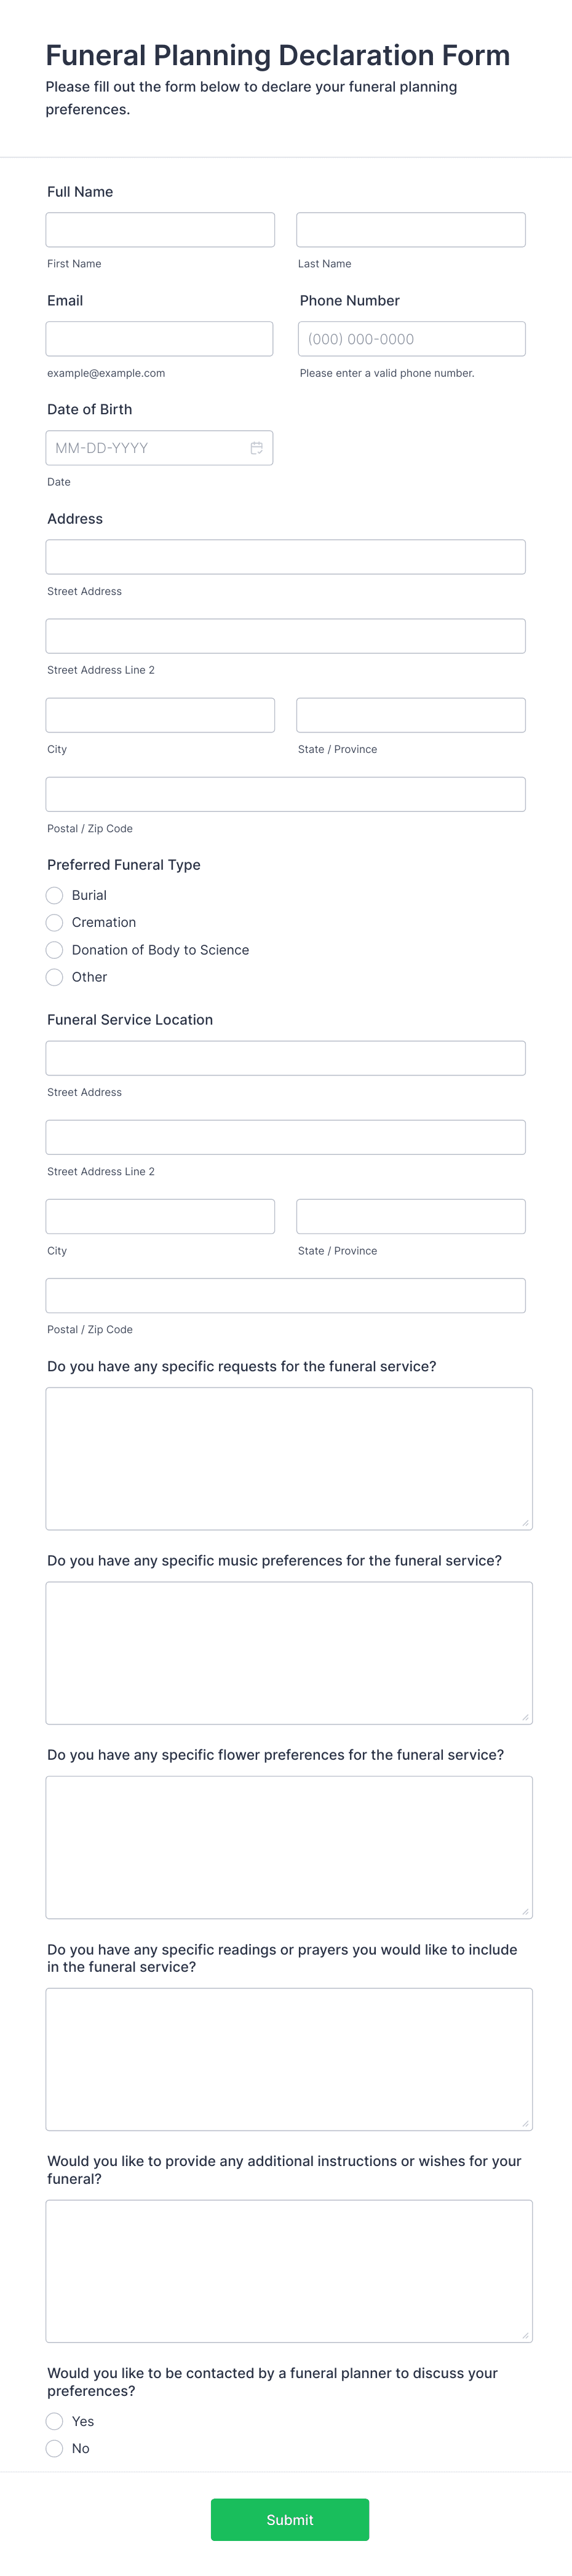
Task: Select the Burial funeral type option
Action: pos(54,895)
